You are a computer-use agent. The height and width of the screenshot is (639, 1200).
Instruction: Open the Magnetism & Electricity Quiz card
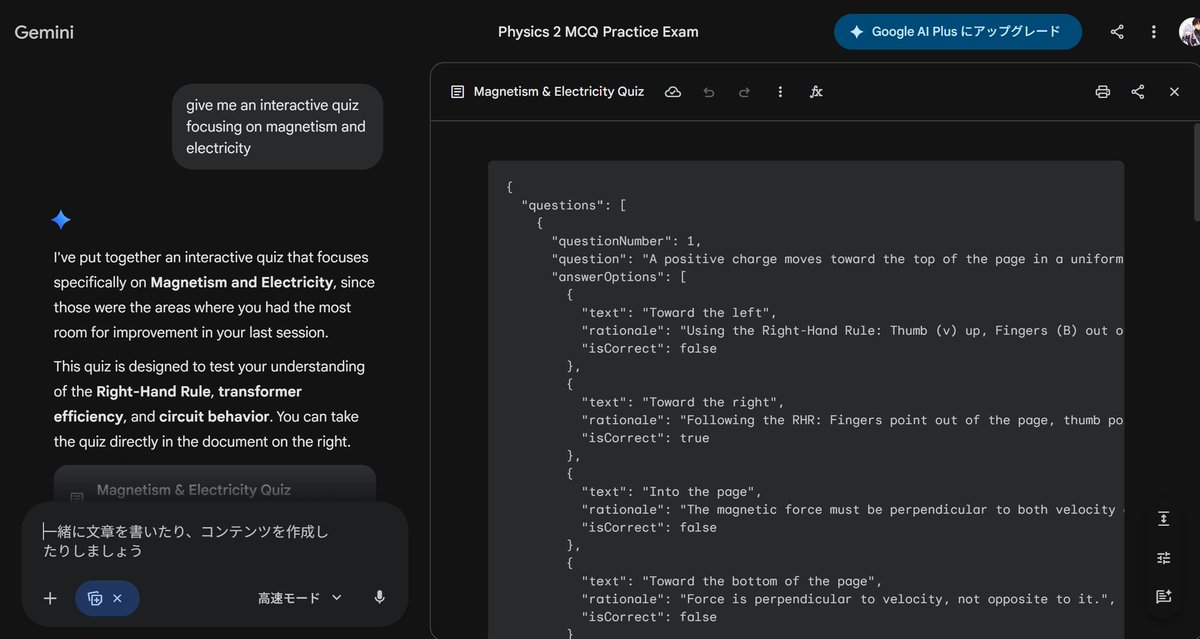click(x=215, y=484)
